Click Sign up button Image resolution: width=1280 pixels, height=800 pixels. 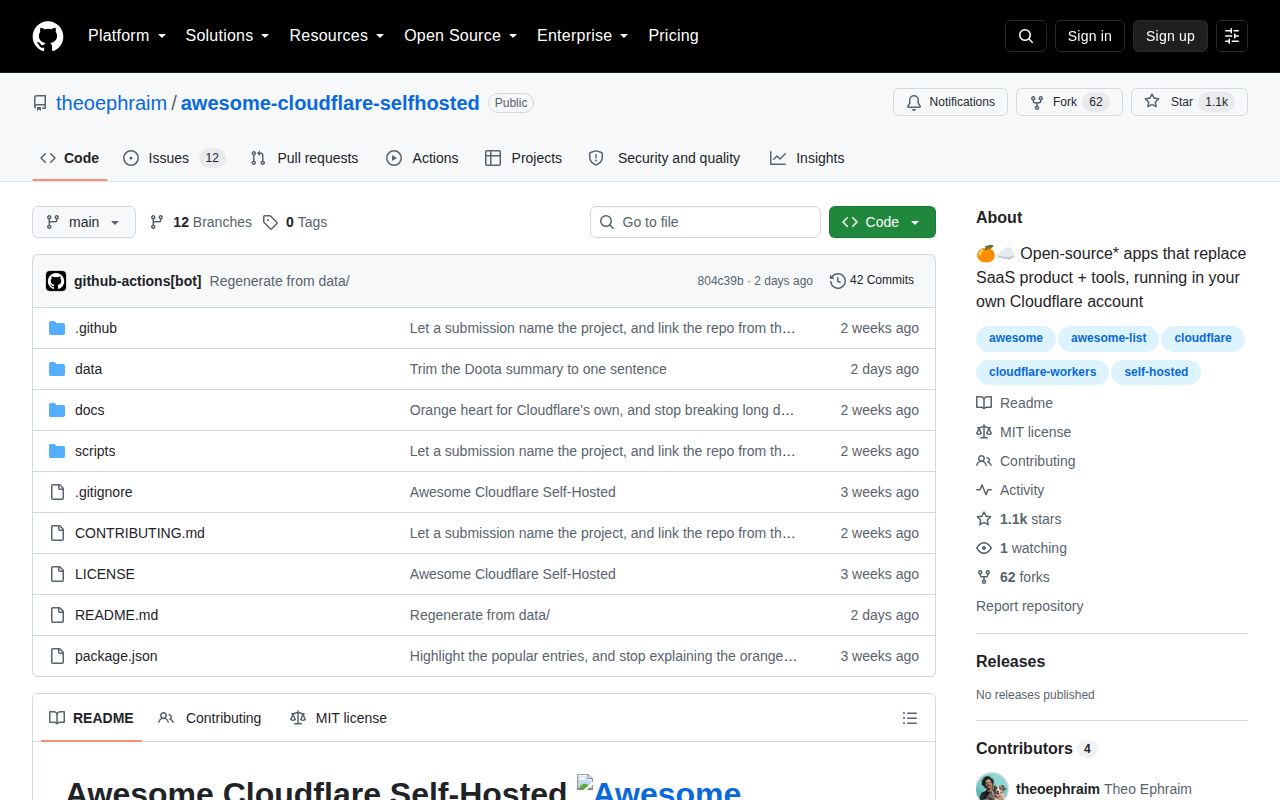click(1170, 36)
